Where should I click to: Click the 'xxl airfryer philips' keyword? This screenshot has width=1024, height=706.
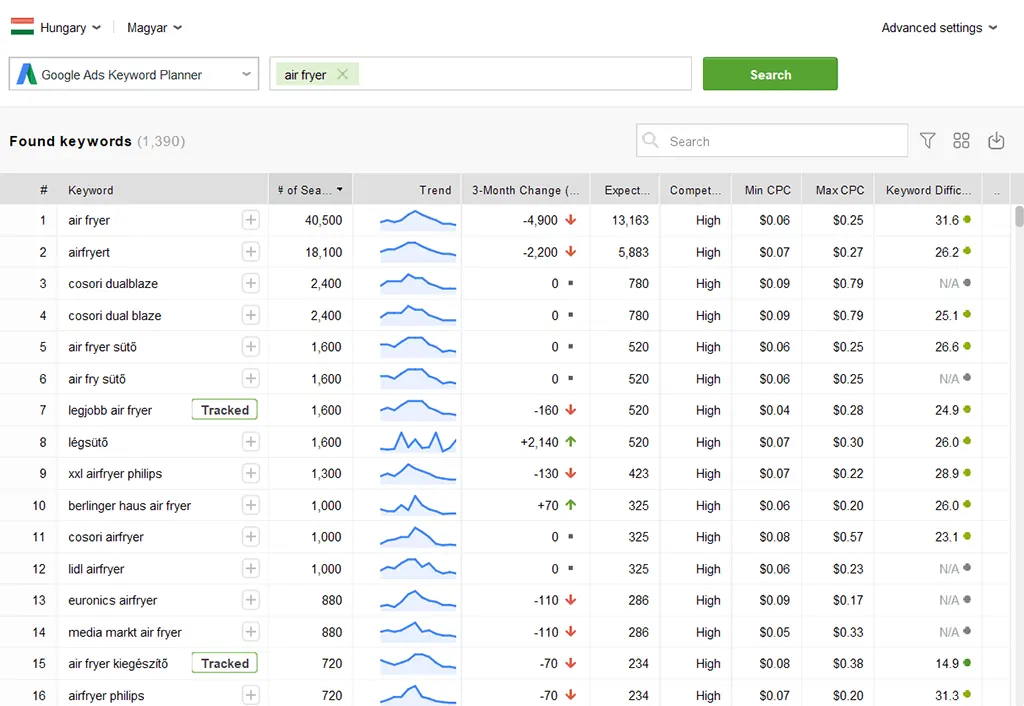click(x=115, y=474)
